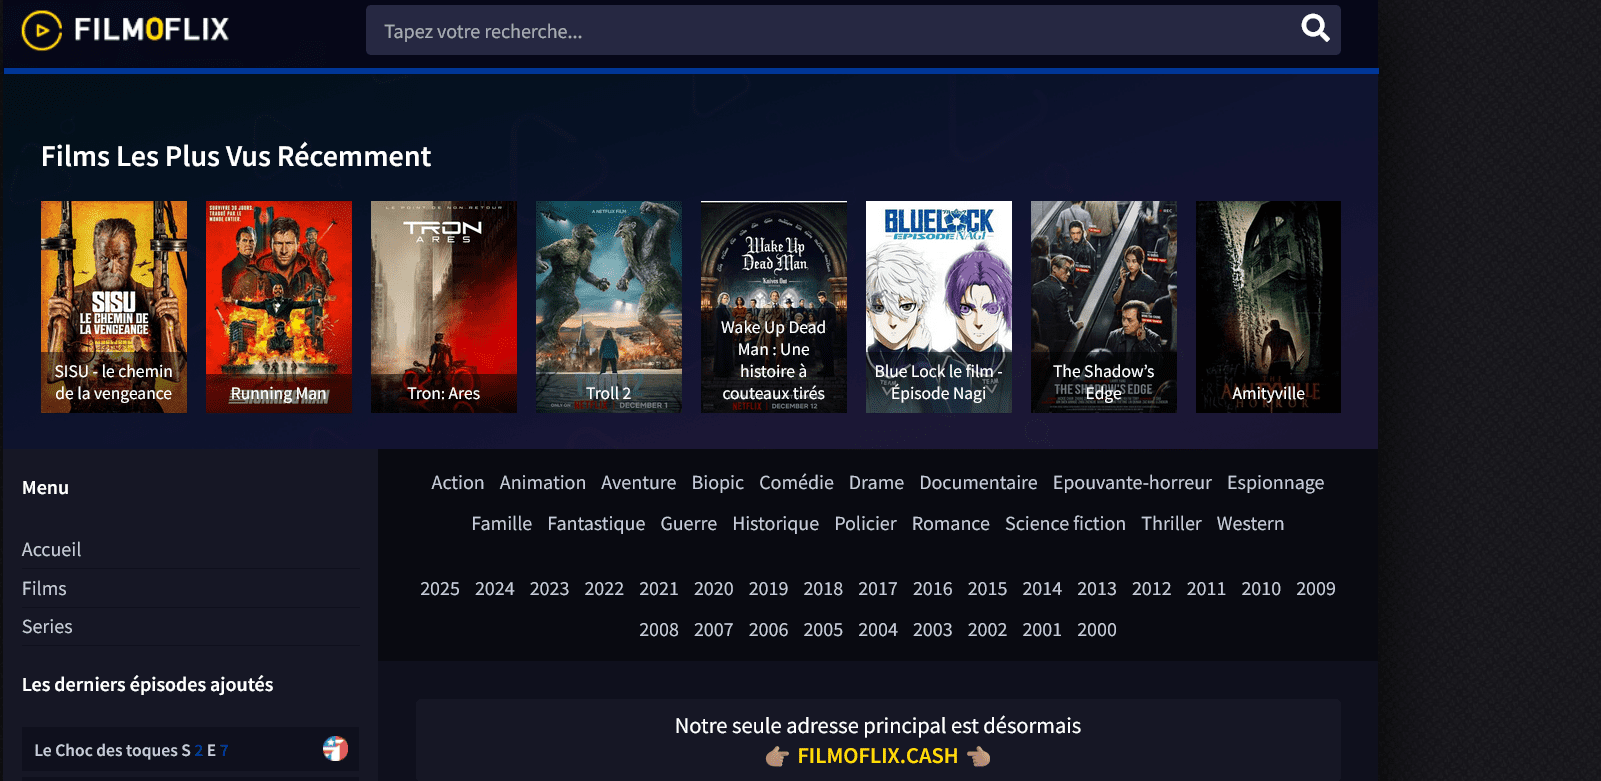Image resolution: width=1601 pixels, height=781 pixels.
Task: Browse films from year 2025
Action: [439, 589]
